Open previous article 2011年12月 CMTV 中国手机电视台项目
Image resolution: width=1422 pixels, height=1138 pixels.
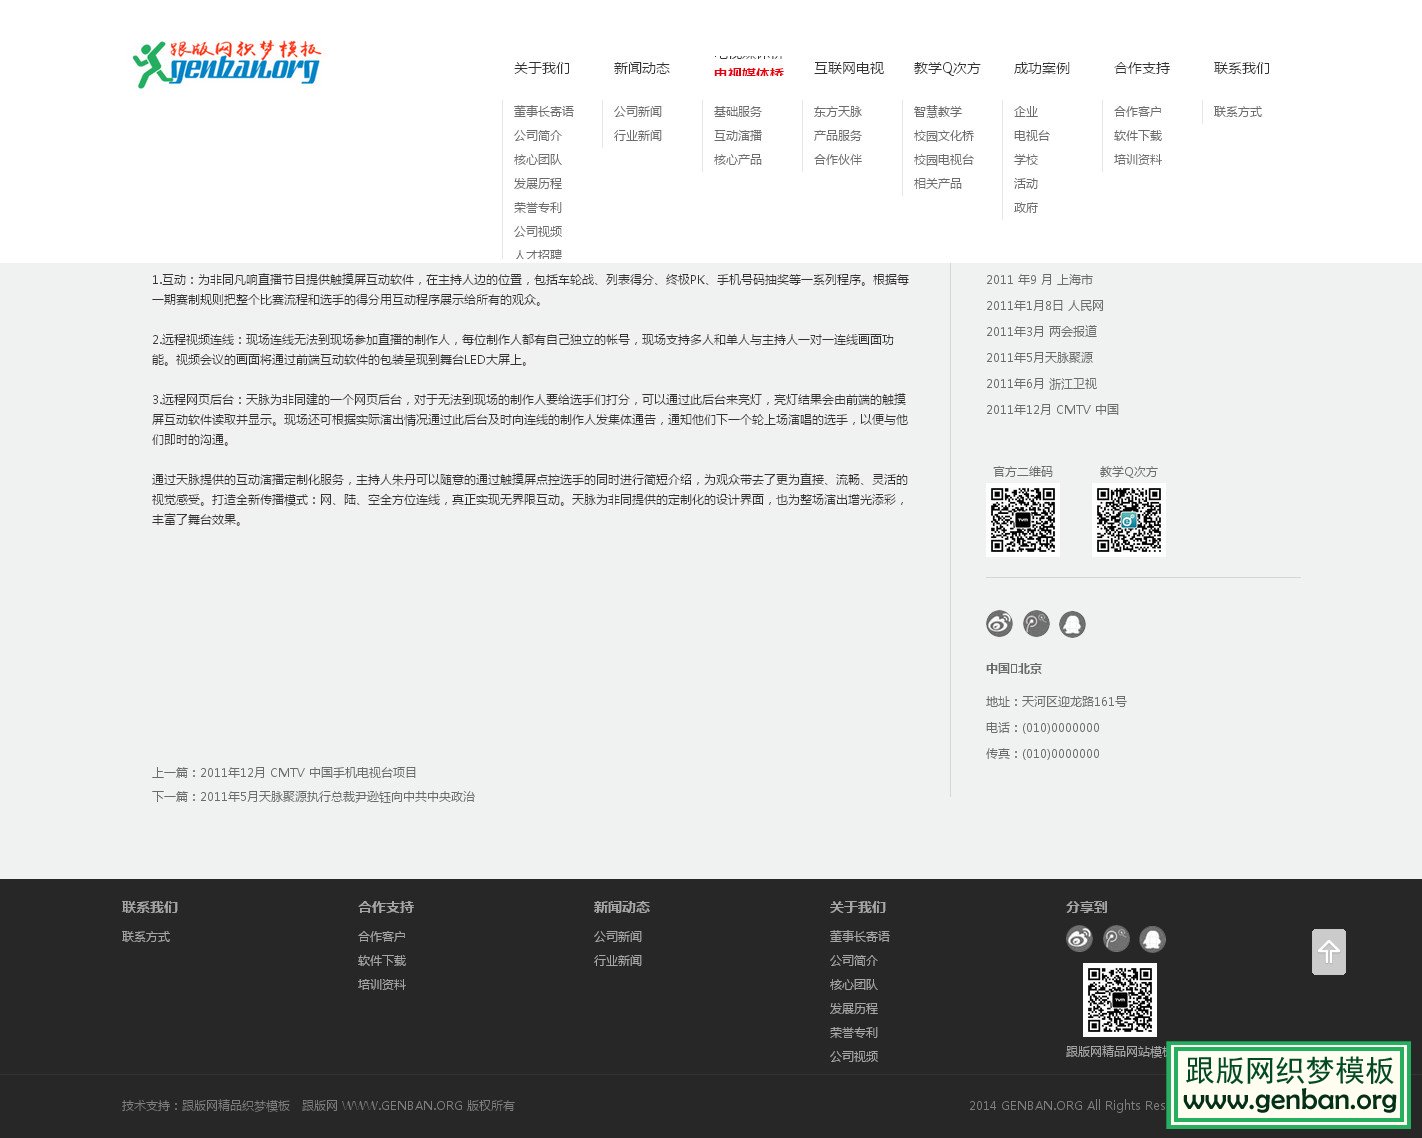tap(307, 772)
